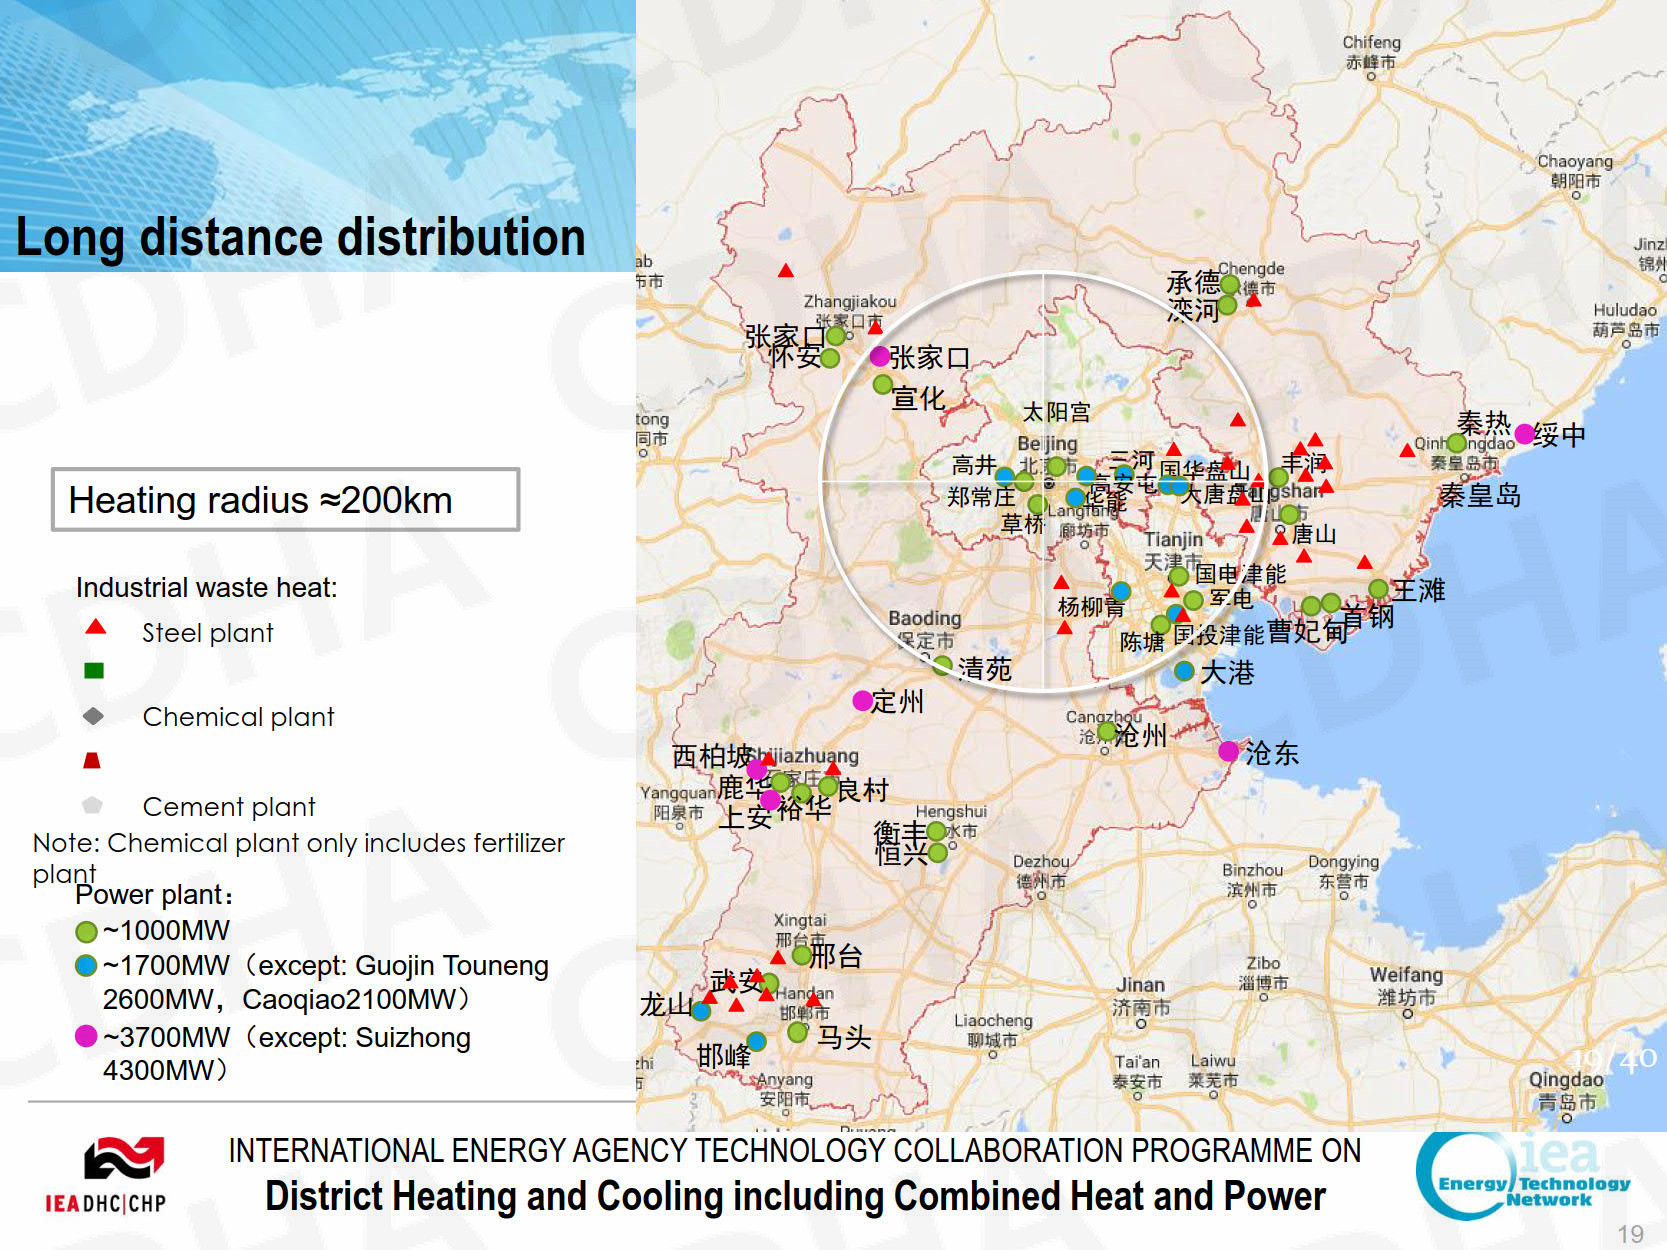The image size is (1667, 1250).
Task: Select the red Steel plant triangle in legend
Action: 95,627
